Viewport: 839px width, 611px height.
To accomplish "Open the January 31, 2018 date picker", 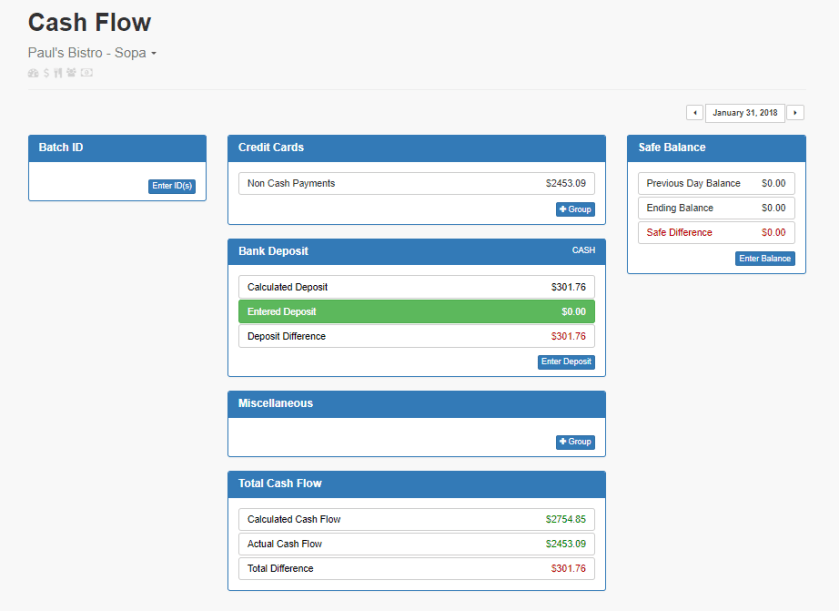I will click(745, 112).
